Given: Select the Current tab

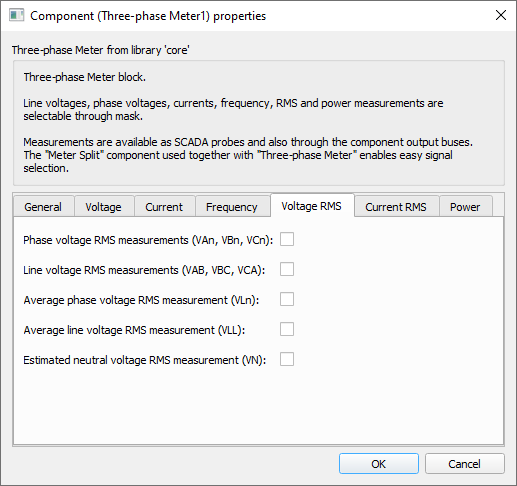Looking at the screenshot, I should point(164,207).
